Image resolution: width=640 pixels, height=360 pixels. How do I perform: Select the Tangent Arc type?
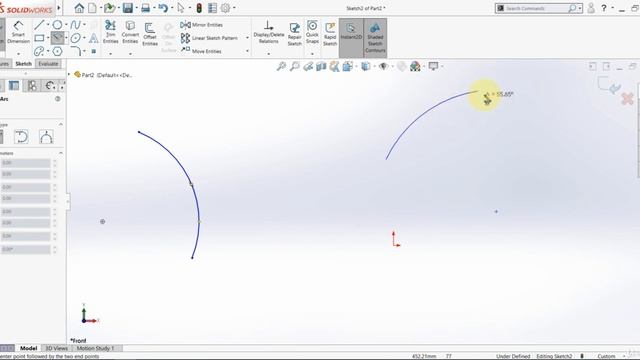coord(21,137)
